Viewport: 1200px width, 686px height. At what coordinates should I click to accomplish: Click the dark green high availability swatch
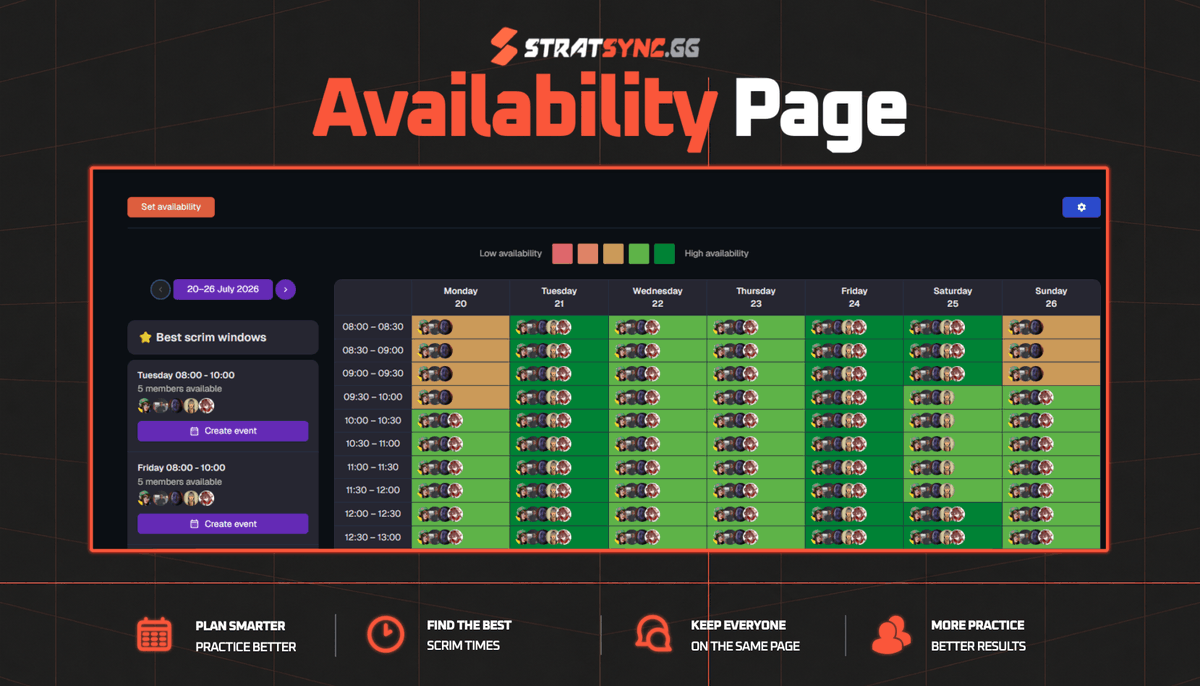(665, 253)
